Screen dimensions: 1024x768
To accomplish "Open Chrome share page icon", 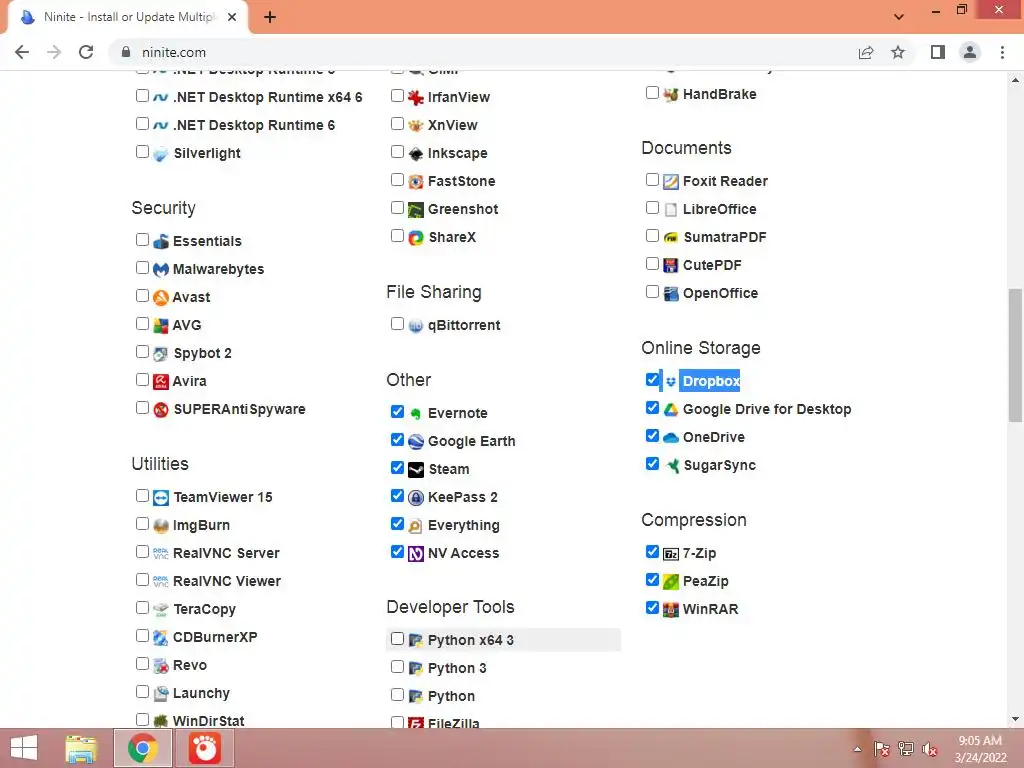I will (866, 52).
